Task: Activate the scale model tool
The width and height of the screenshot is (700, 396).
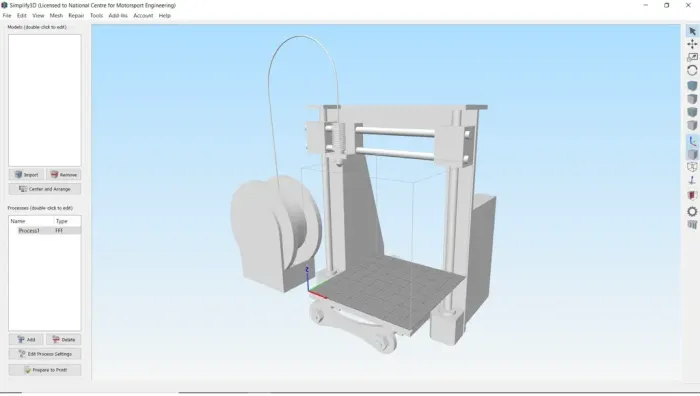Action: (692, 57)
